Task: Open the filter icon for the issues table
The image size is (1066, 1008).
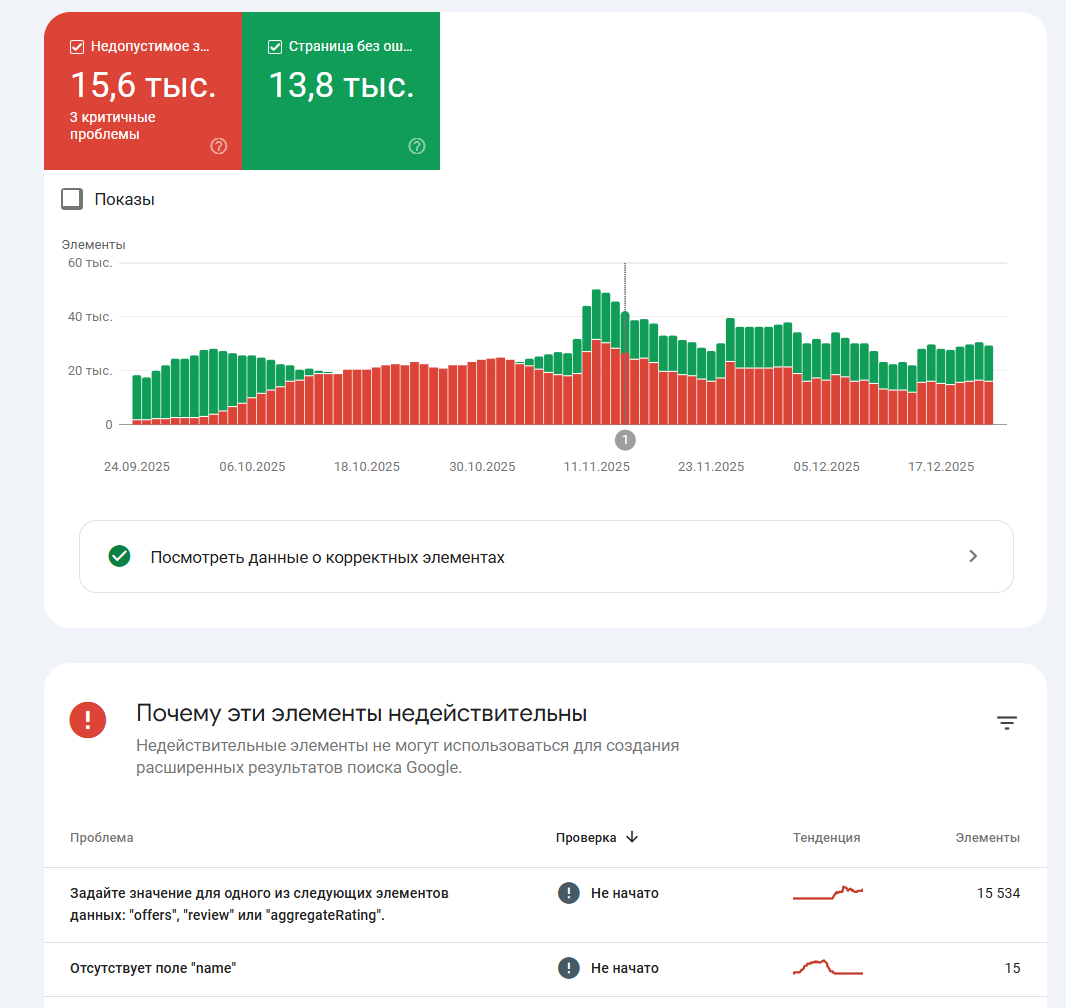Action: [1006, 723]
